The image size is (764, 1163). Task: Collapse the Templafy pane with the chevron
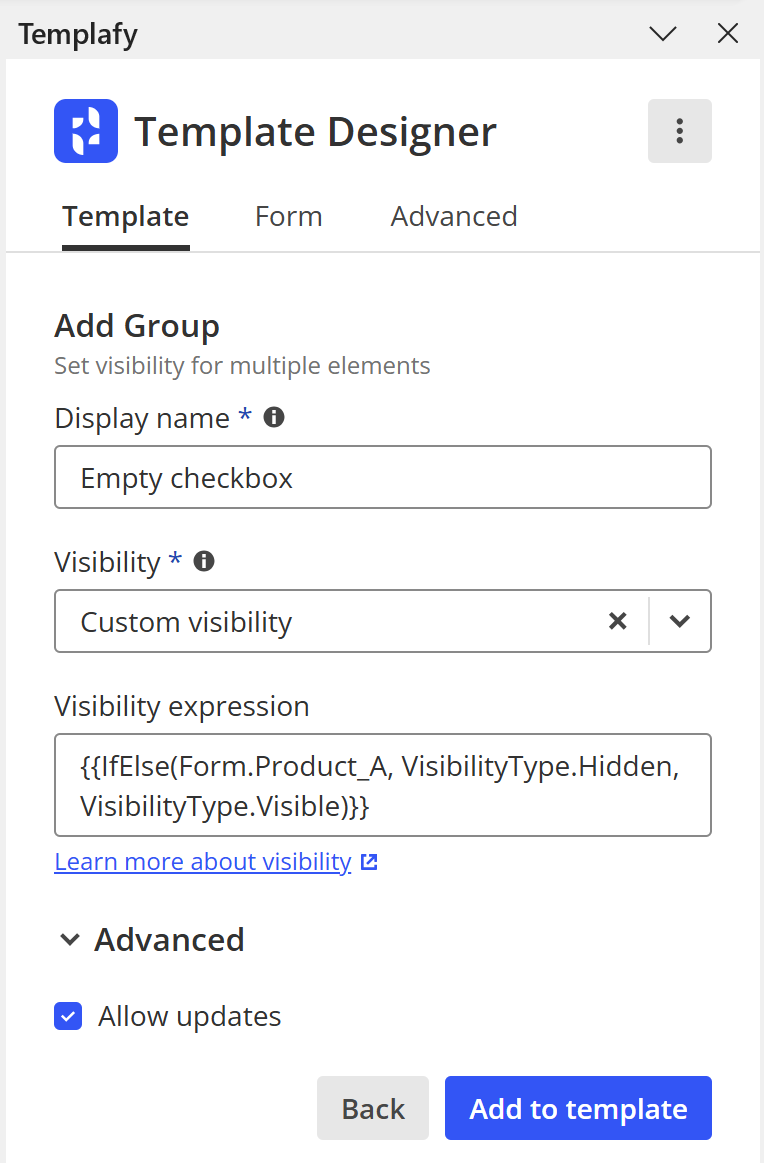click(x=662, y=33)
